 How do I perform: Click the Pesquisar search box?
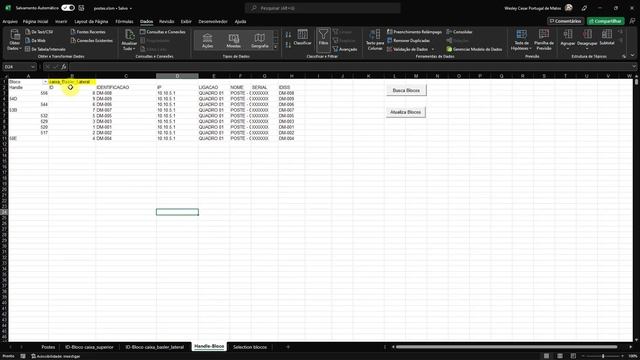pyautogui.click(x=322, y=8)
